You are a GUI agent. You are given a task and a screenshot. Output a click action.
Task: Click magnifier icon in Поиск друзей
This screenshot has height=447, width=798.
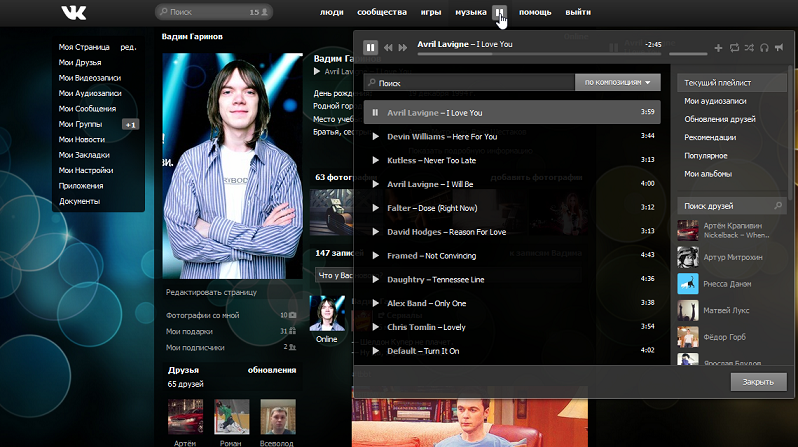click(778, 206)
